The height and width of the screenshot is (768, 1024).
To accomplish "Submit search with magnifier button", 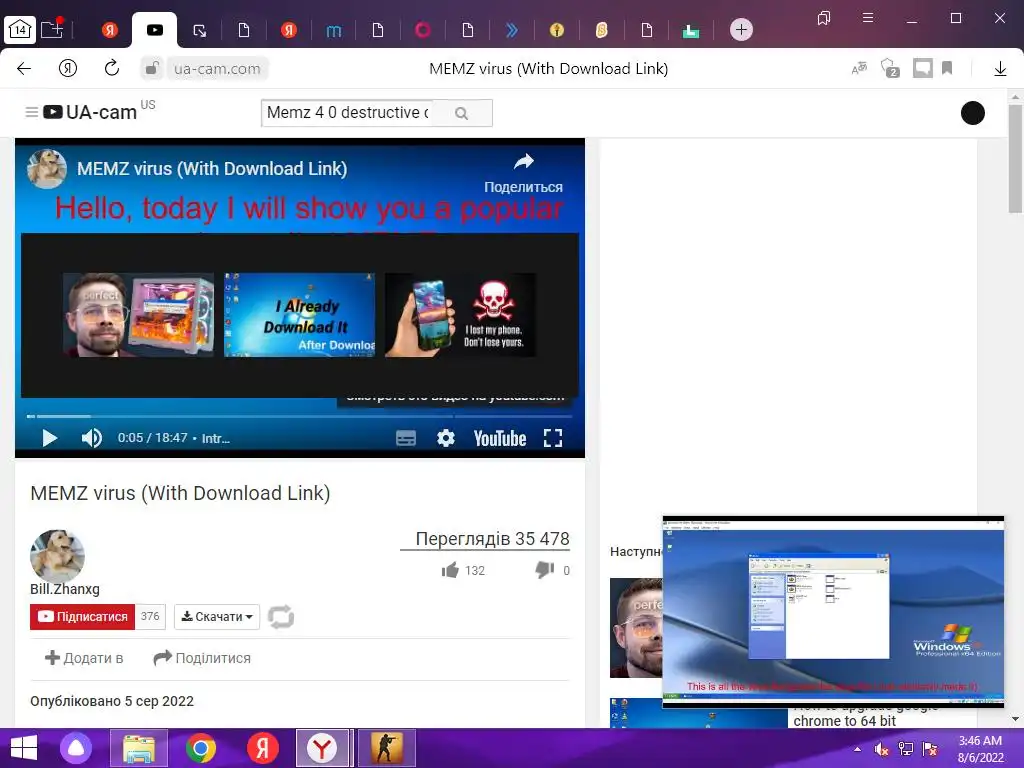I will [x=462, y=113].
